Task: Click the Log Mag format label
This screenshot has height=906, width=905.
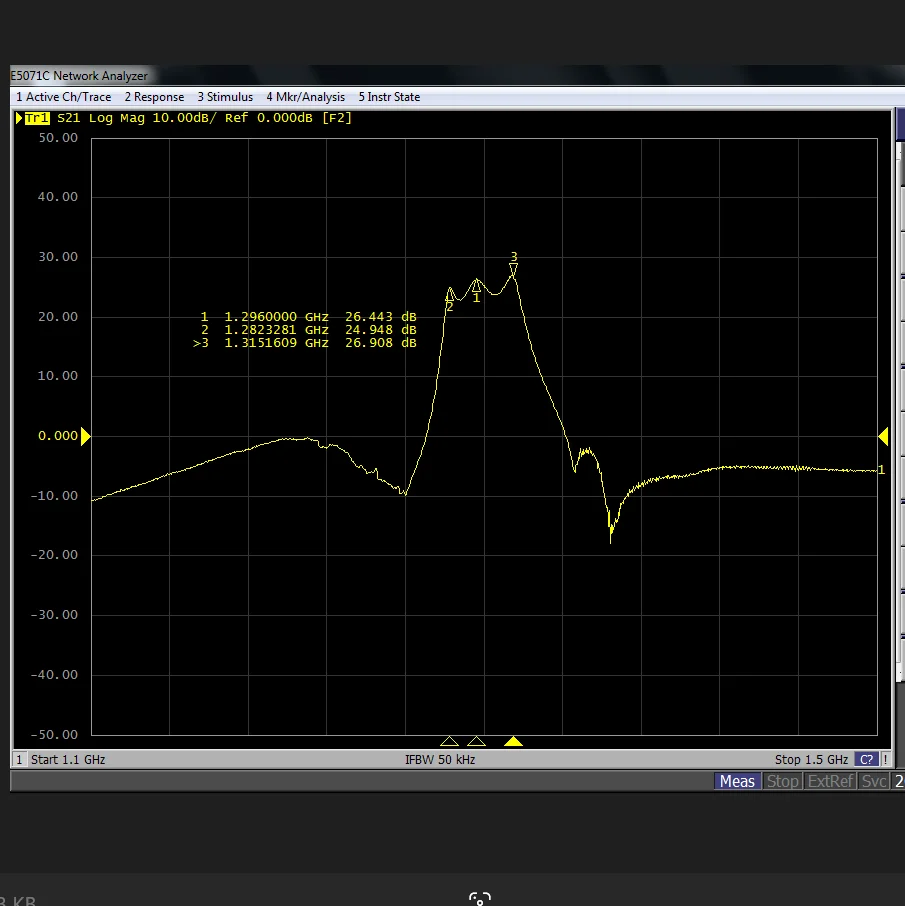Action: (117, 118)
